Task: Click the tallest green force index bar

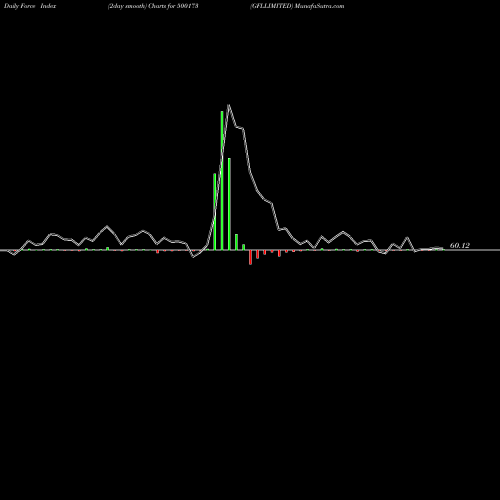Action: pos(222,180)
